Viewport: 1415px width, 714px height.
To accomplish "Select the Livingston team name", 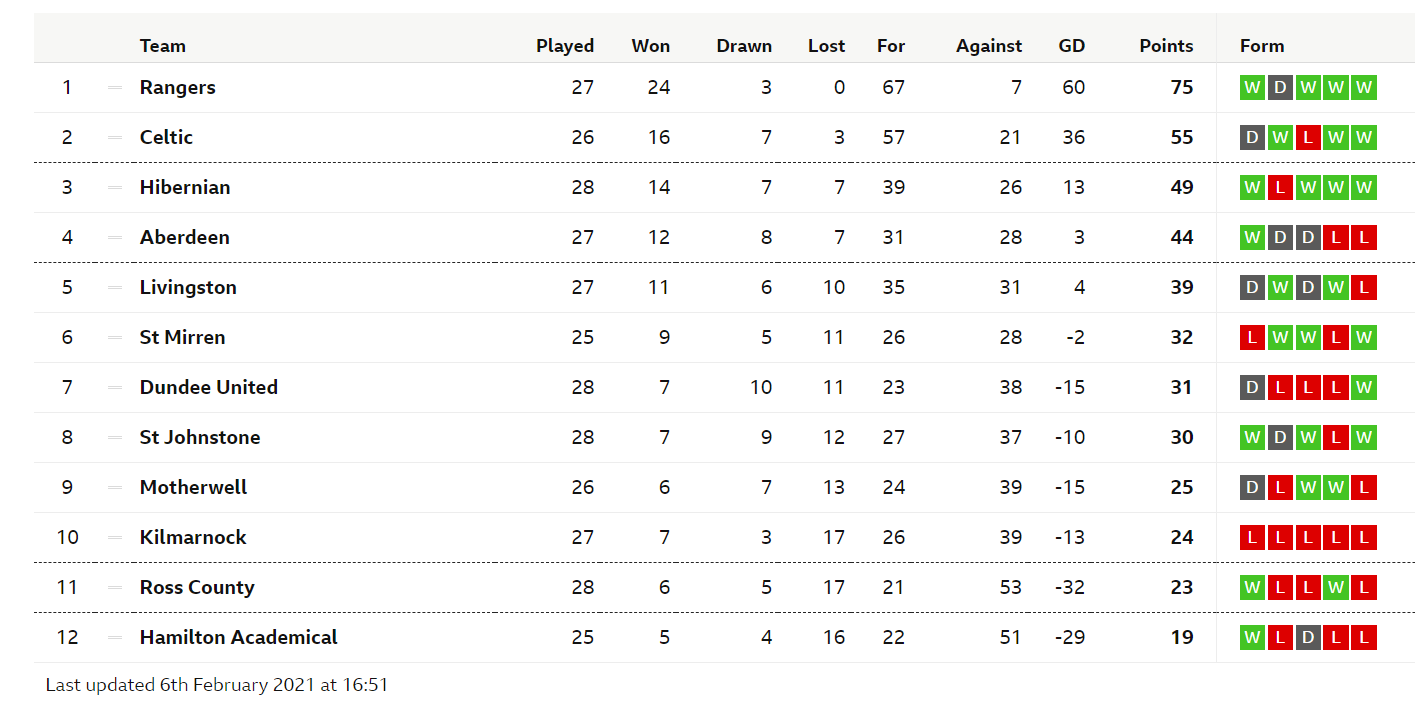I will [x=188, y=287].
